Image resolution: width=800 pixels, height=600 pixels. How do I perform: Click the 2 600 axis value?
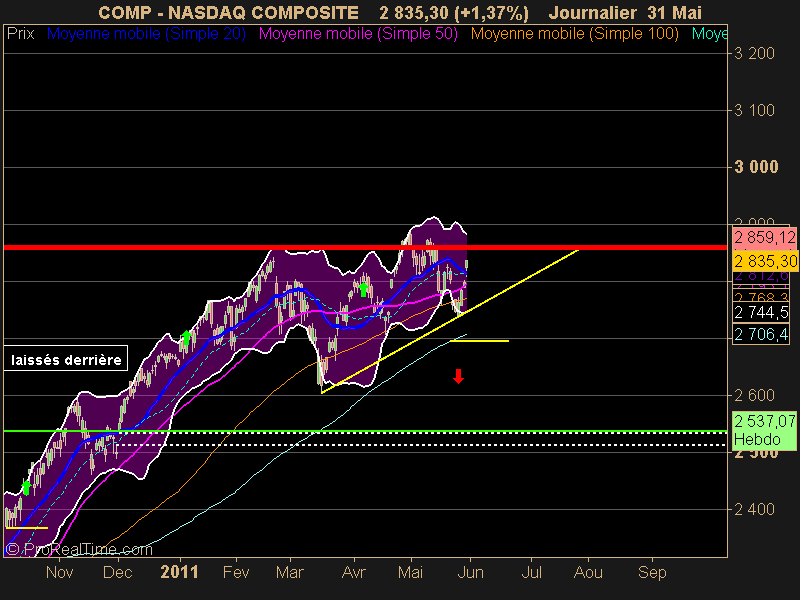pos(754,395)
